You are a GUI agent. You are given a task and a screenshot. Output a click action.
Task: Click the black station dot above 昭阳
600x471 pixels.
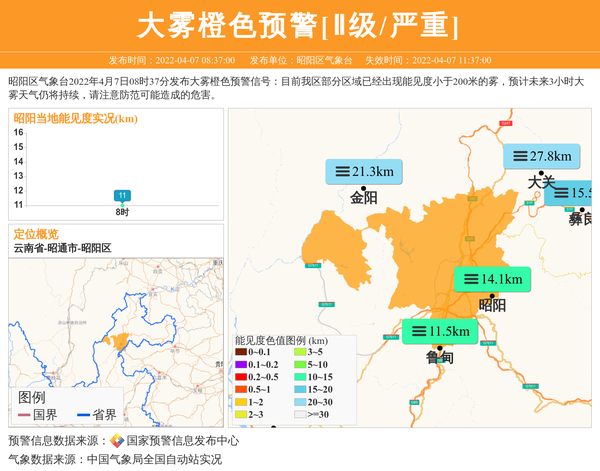pyautogui.click(x=492, y=296)
